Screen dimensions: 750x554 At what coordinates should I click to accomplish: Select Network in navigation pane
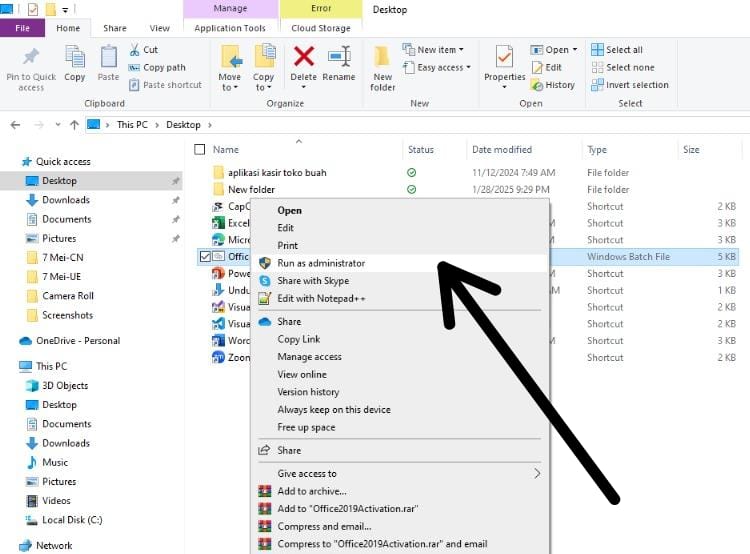(54, 545)
